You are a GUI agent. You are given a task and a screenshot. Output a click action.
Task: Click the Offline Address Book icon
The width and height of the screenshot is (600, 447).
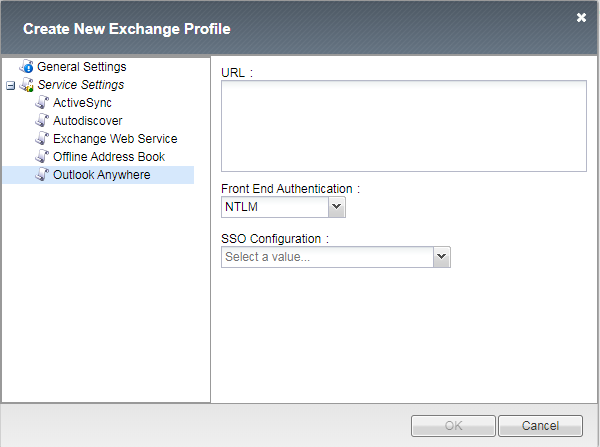(x=41, y=157)
